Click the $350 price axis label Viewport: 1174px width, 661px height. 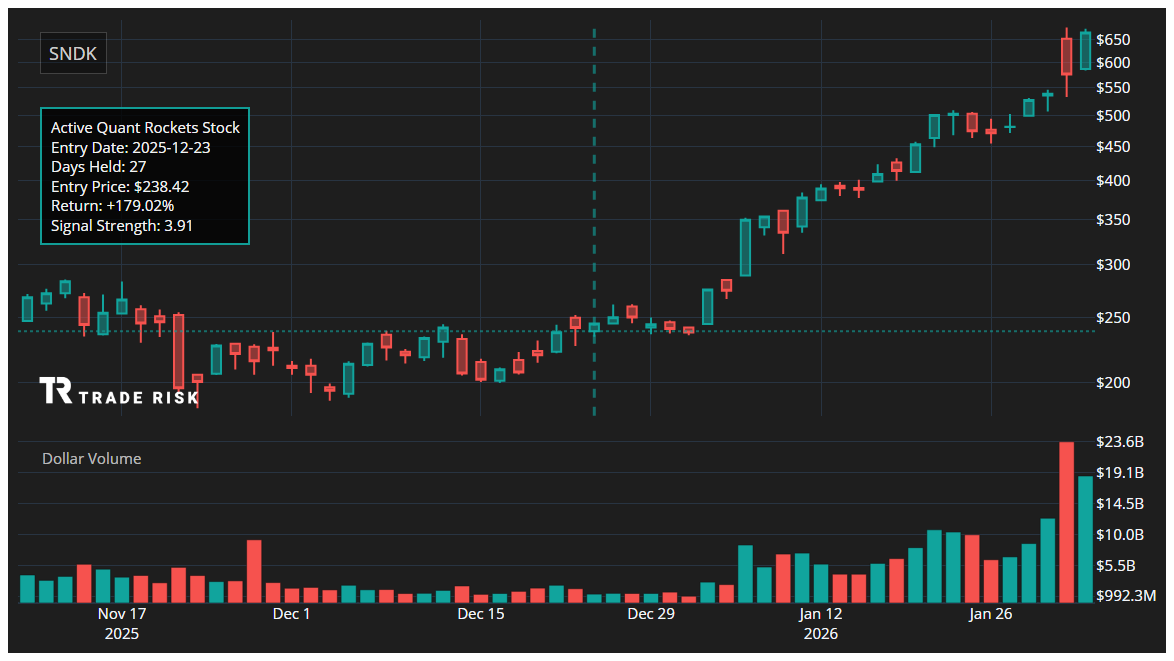(1113, 220)
